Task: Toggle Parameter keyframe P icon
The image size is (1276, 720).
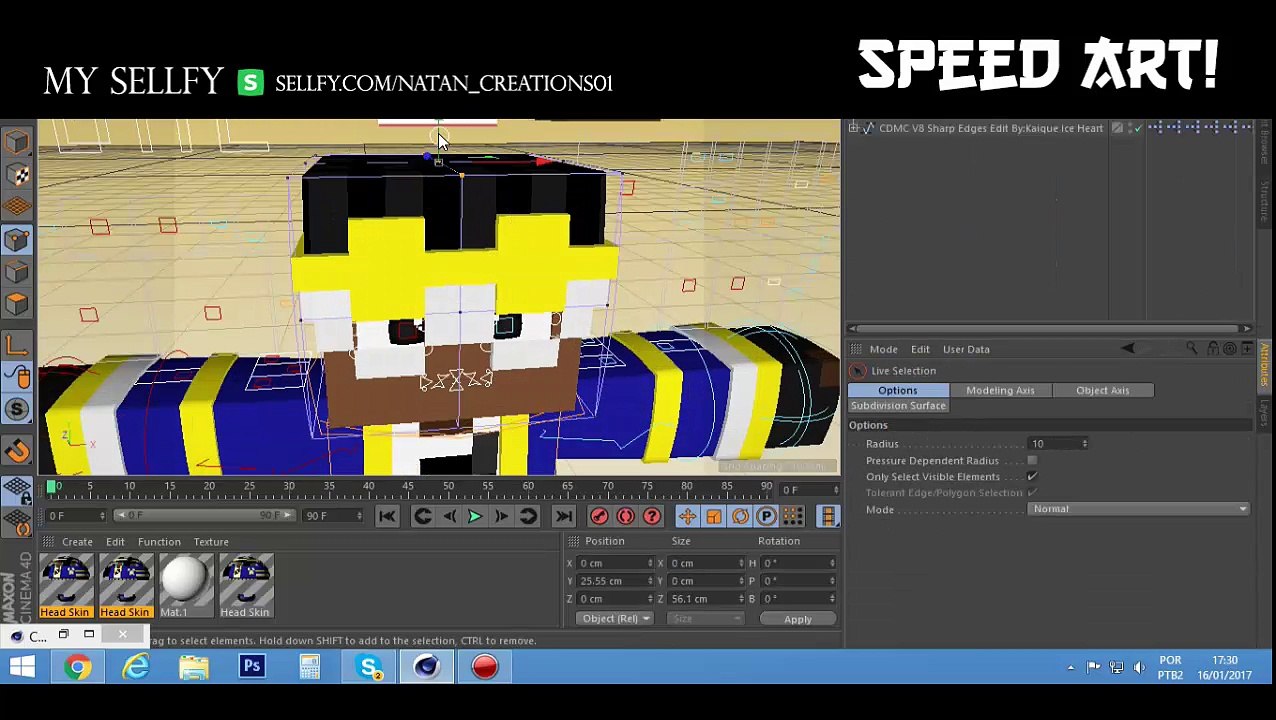Action: point(766,516)
